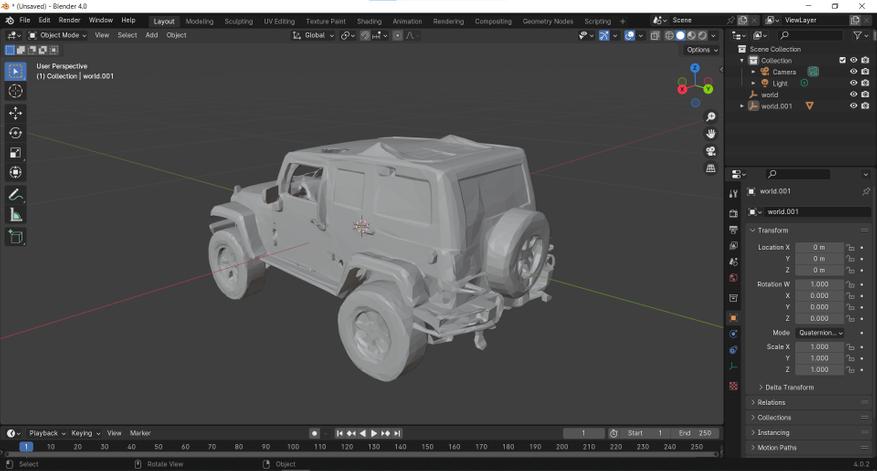The height and width of the screenshot is (471, 877).
Task: Hide the Camera object in the outliner
Action: (x=853, y=72)
